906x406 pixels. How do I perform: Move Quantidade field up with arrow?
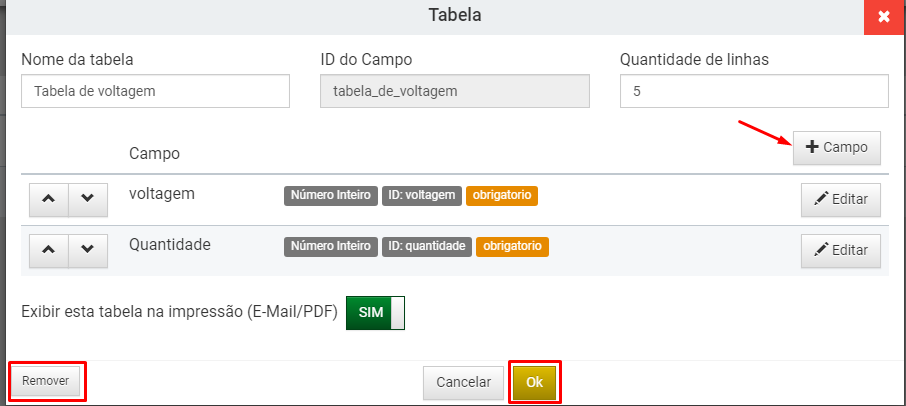point(49,251)
